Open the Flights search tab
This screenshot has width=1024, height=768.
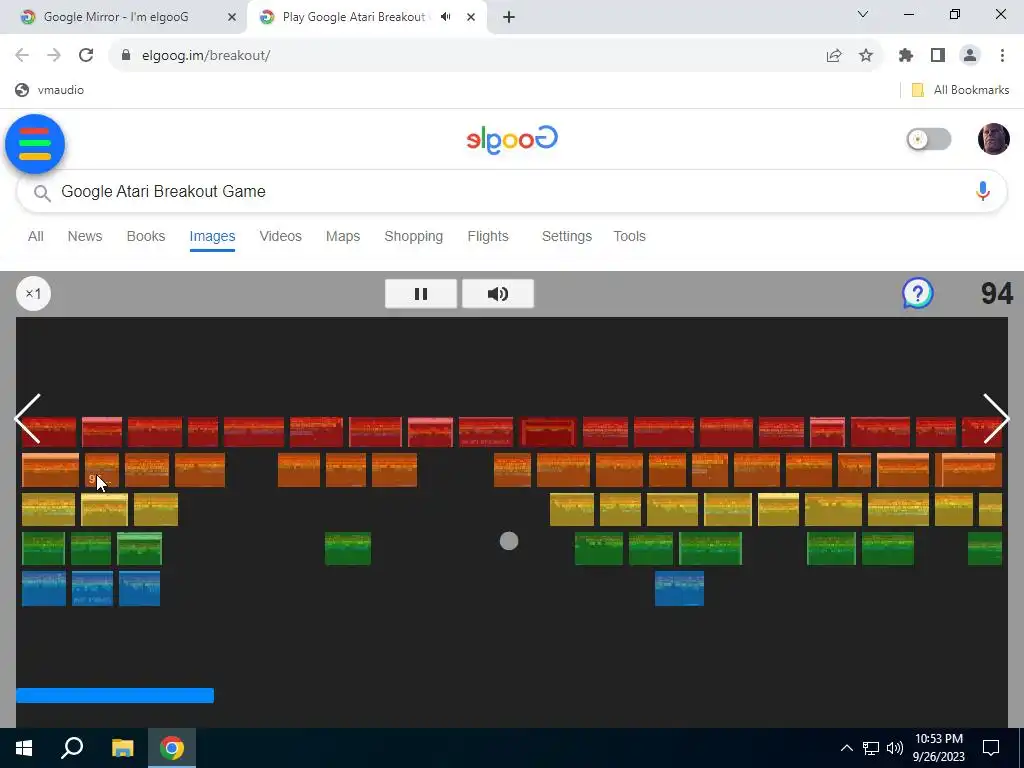(488, 236)
